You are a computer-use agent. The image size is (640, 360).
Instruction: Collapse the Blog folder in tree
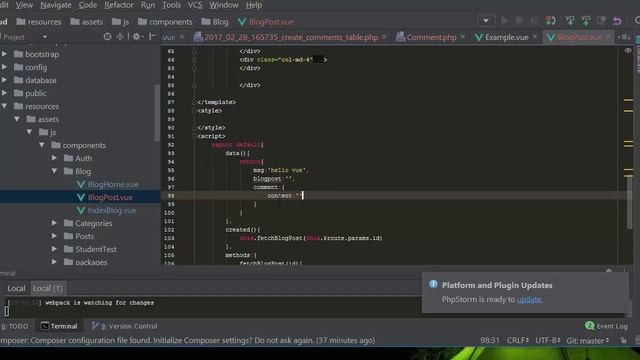pos(54,171)
